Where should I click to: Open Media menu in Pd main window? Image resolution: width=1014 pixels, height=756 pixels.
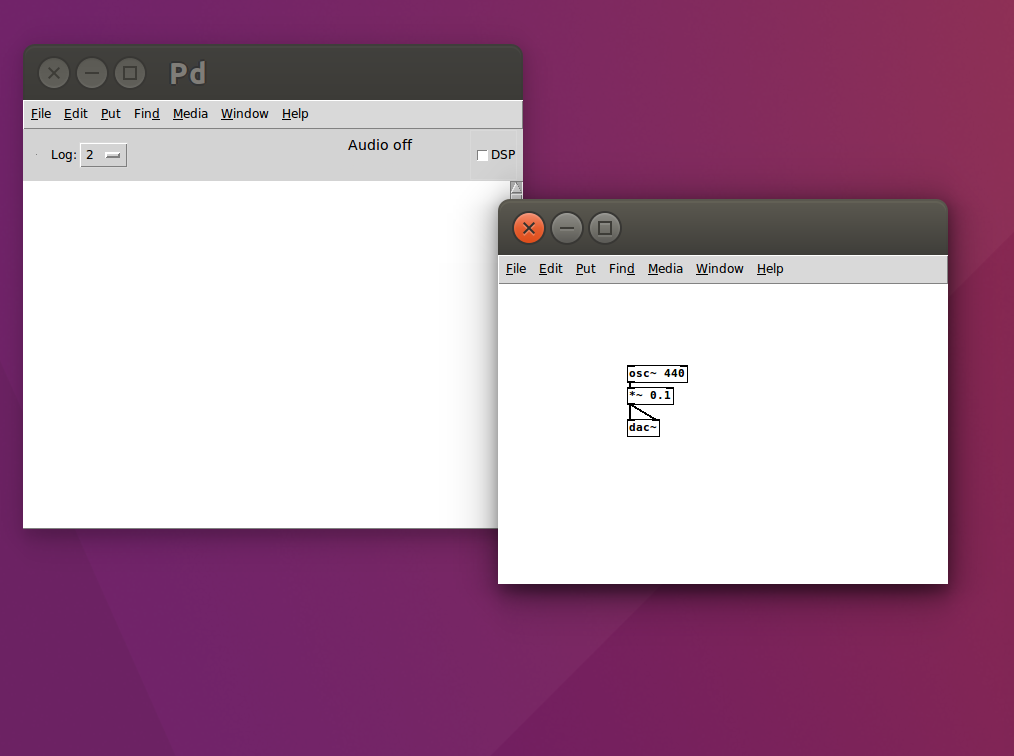(x=190, y=114)
